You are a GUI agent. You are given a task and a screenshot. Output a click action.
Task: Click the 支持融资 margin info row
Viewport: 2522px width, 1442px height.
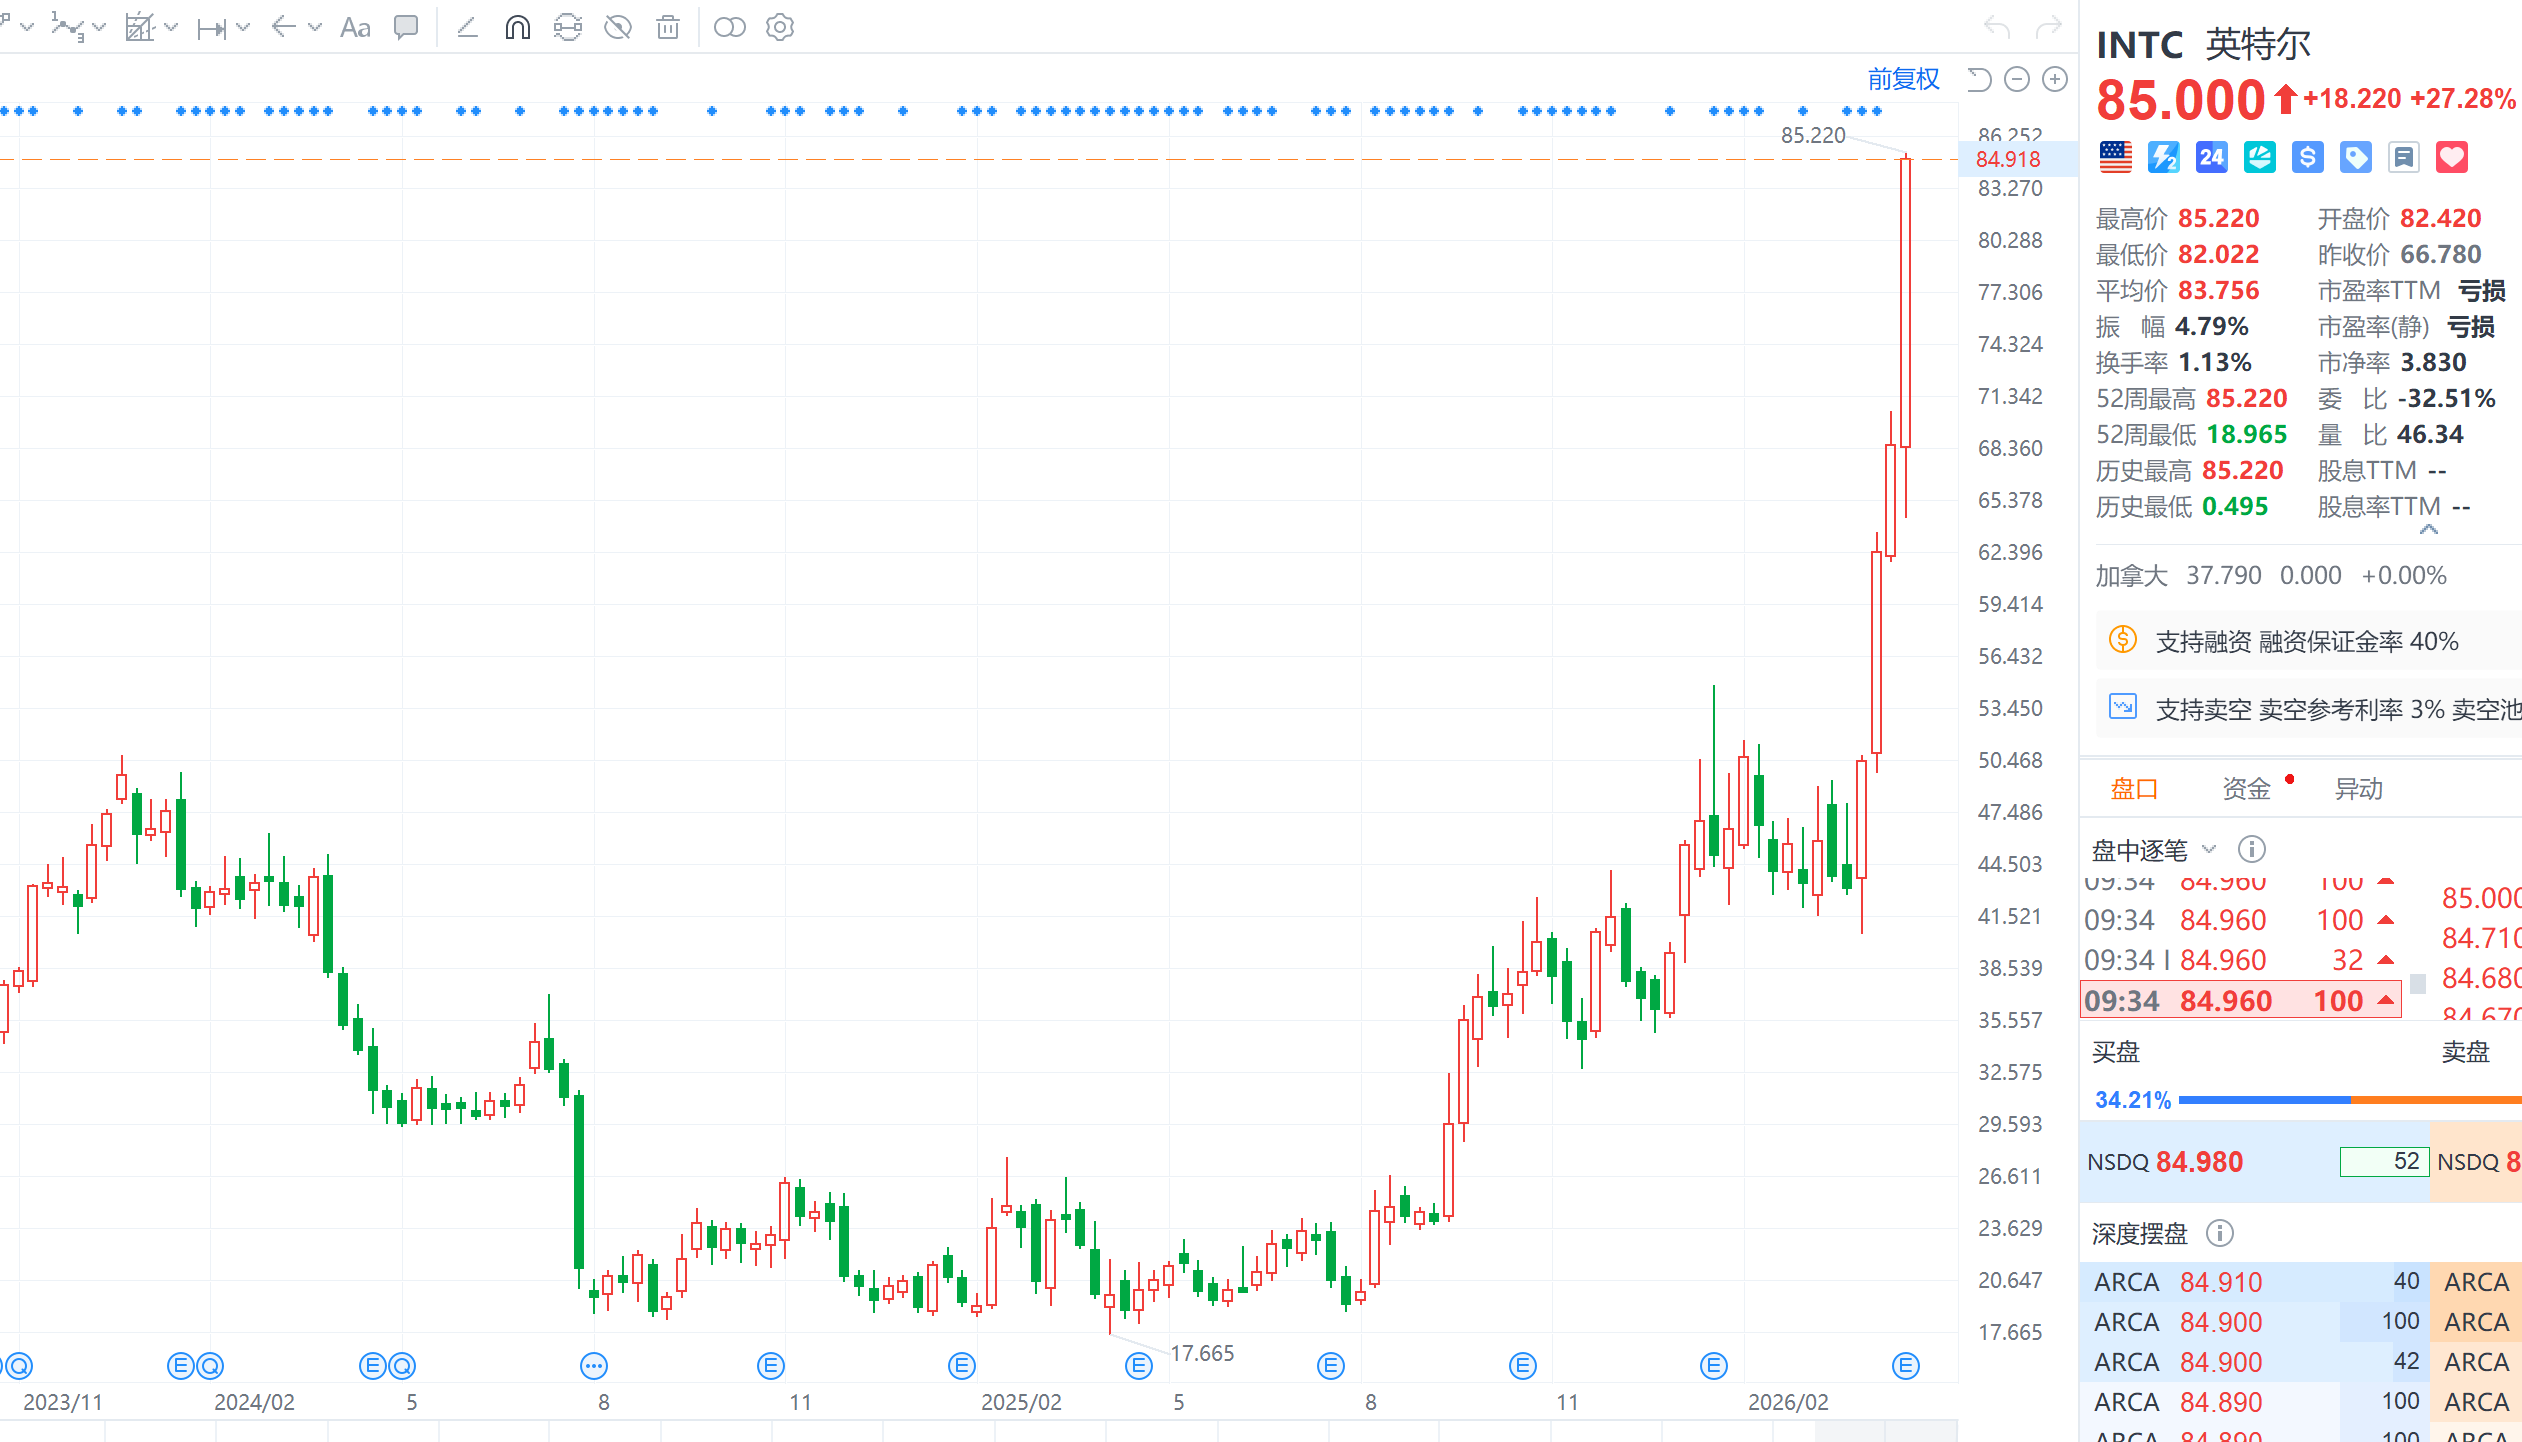[2305, 641]
